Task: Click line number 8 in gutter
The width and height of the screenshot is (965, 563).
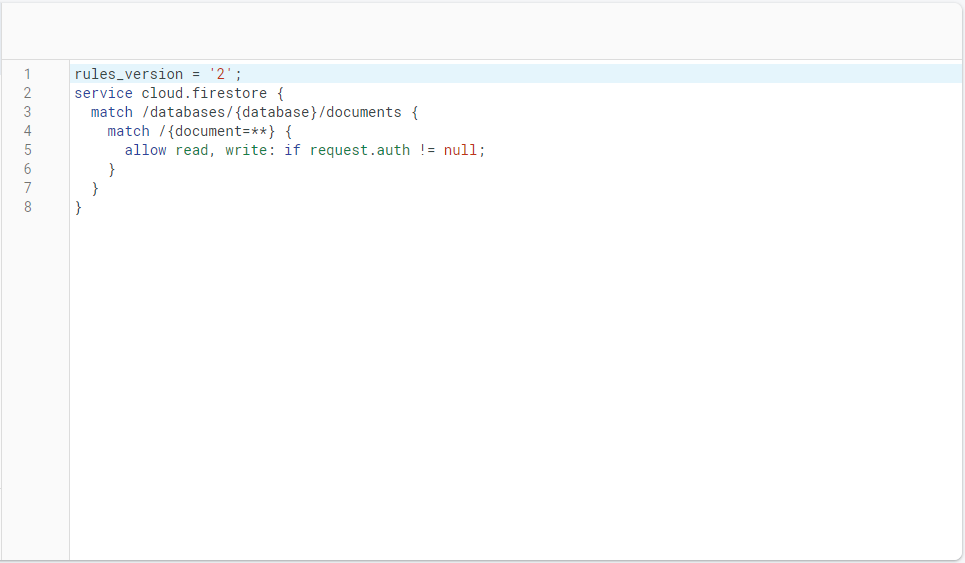Action: 28,208
